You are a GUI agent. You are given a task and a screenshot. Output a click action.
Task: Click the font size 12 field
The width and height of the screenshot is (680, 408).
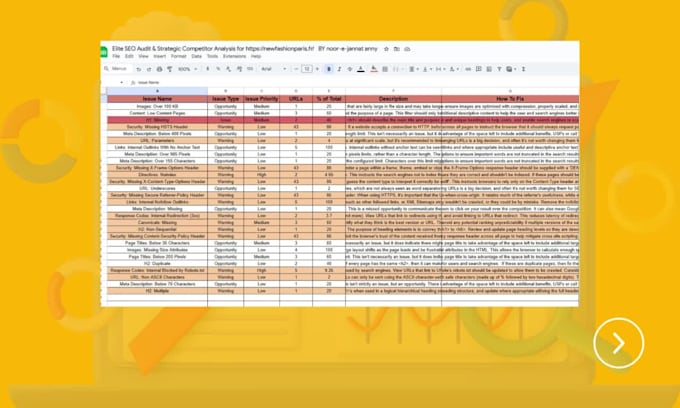point(307,69)
